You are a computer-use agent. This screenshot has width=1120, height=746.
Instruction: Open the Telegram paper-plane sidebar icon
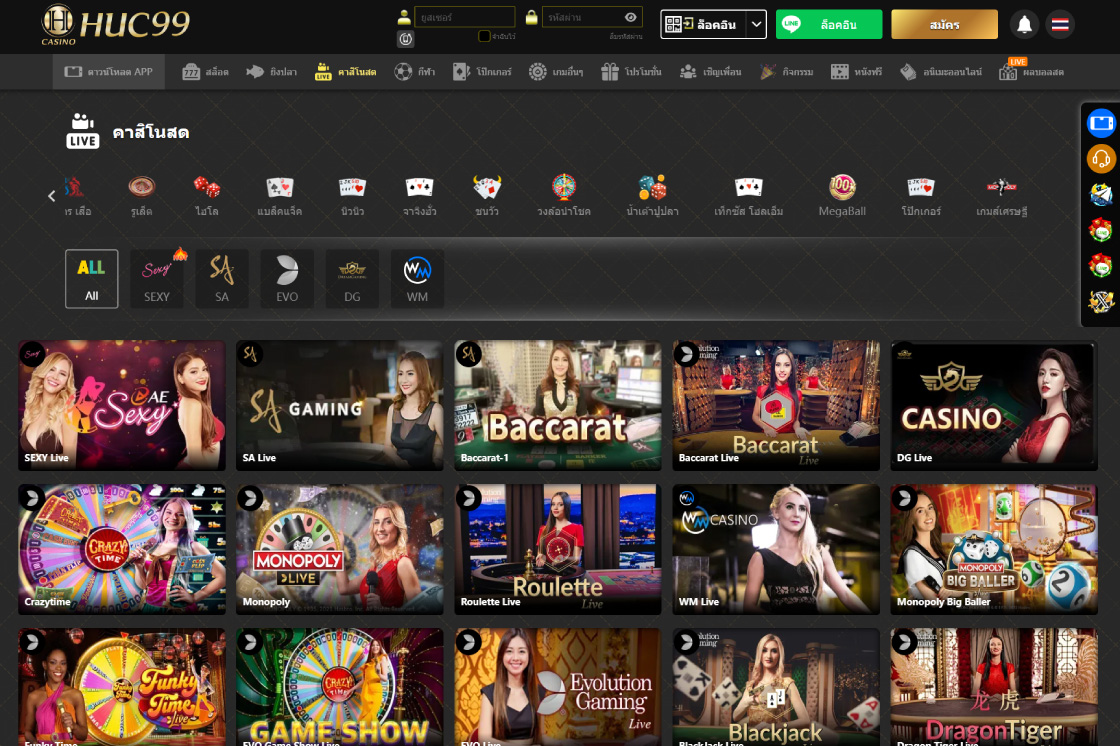tap(1101, 194)
